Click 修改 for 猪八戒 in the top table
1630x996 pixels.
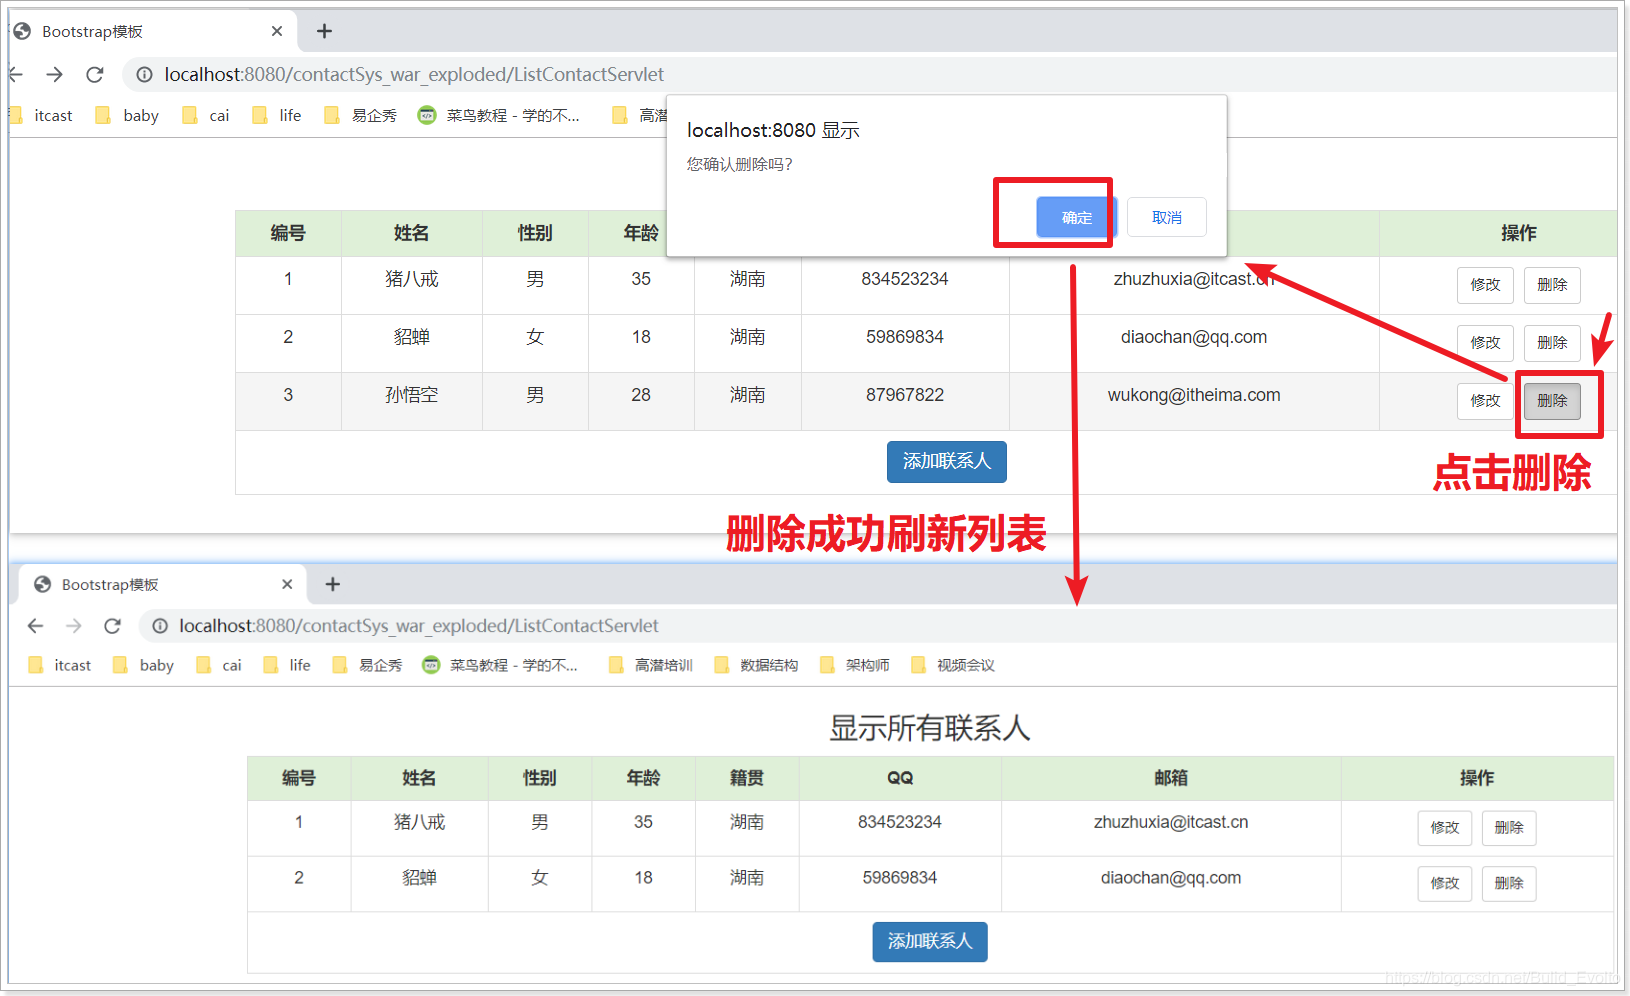[x=1485, y=285]
